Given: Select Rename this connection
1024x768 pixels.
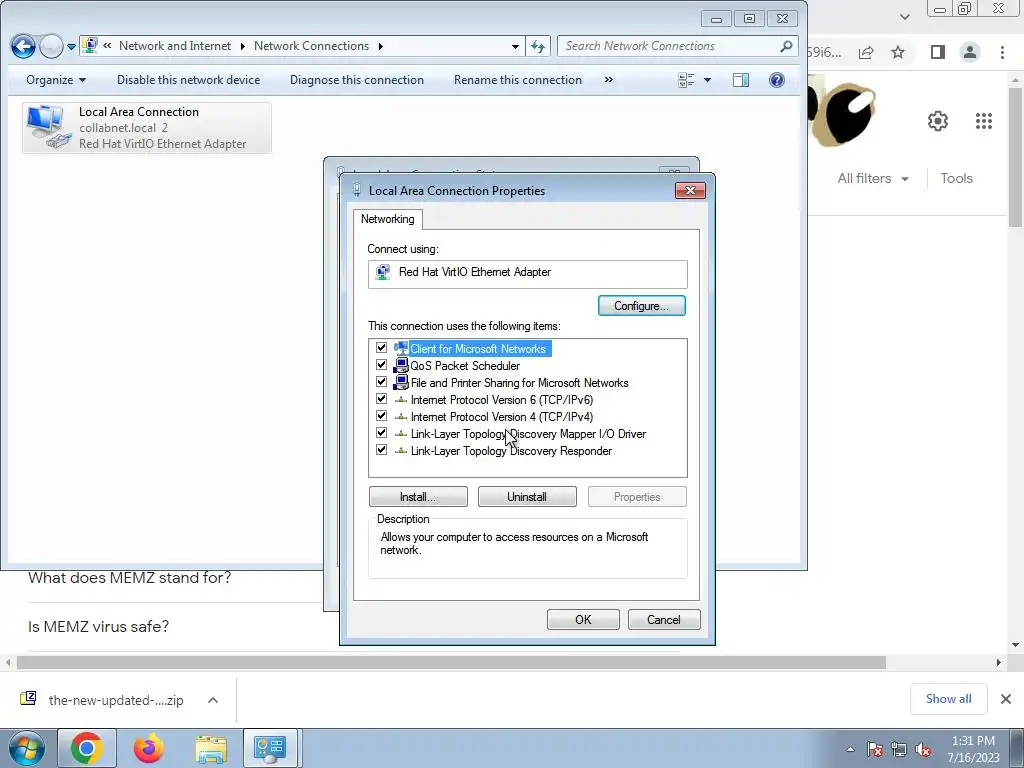Looking at the screenshot, I should tap(518, 80).
